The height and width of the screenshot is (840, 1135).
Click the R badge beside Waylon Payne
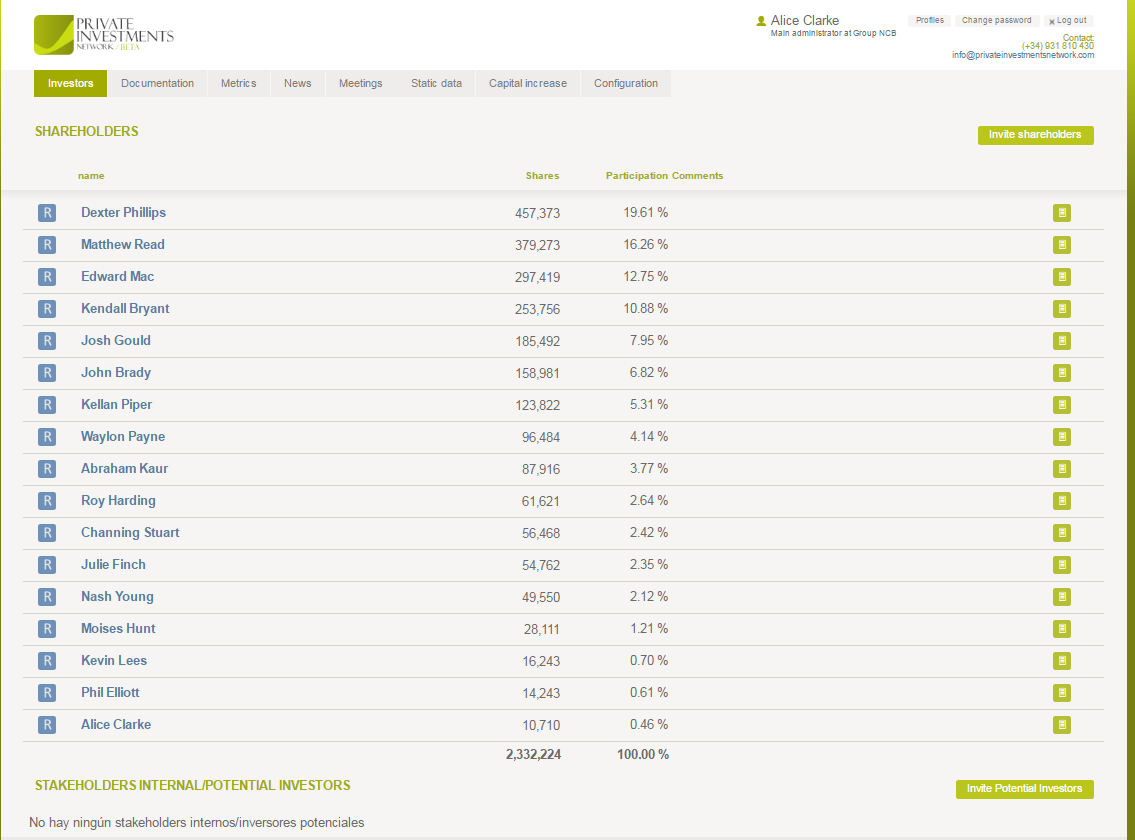click(47, 437)
